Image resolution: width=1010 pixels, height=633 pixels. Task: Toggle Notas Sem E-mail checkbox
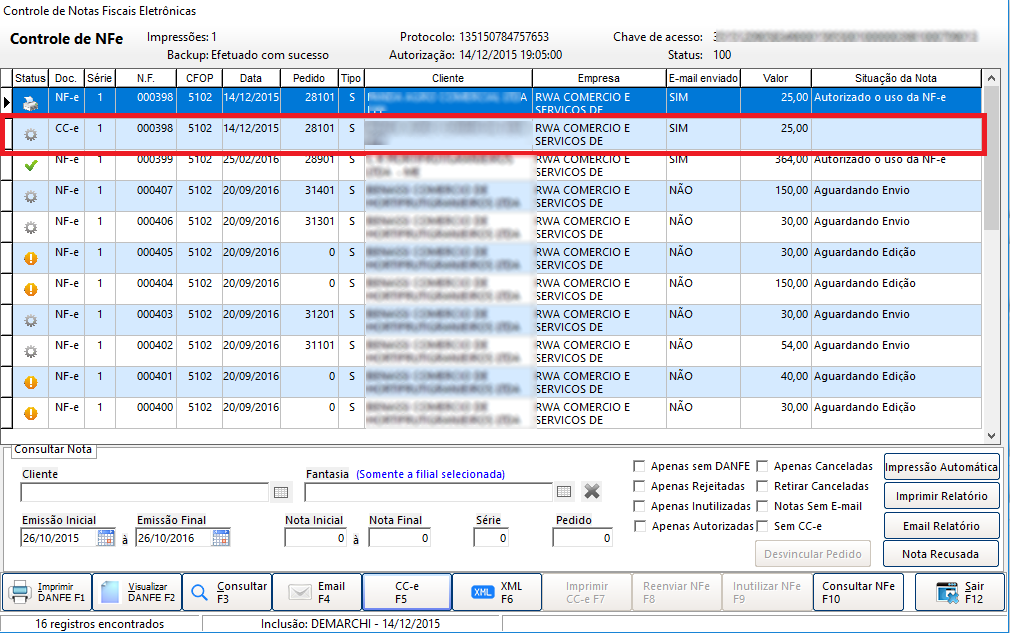pyautogui.click(x=762, y=506)
